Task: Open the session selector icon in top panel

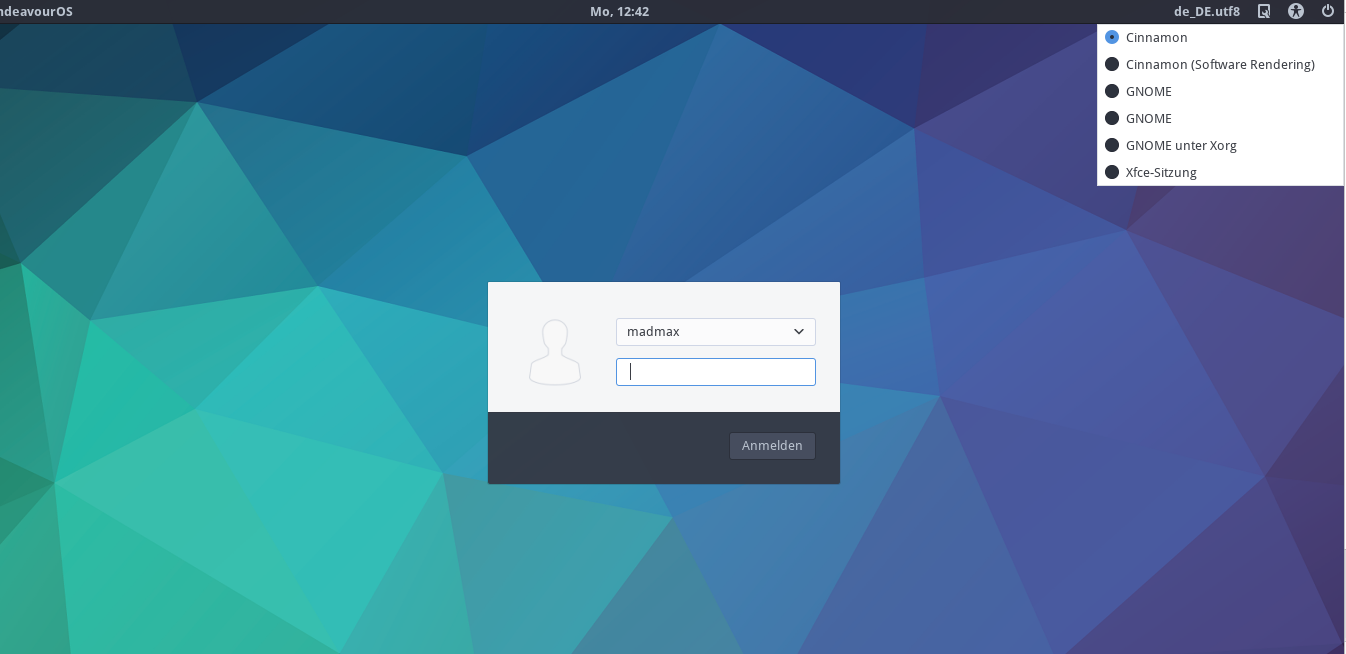Action: click(x=1264, y=12)
